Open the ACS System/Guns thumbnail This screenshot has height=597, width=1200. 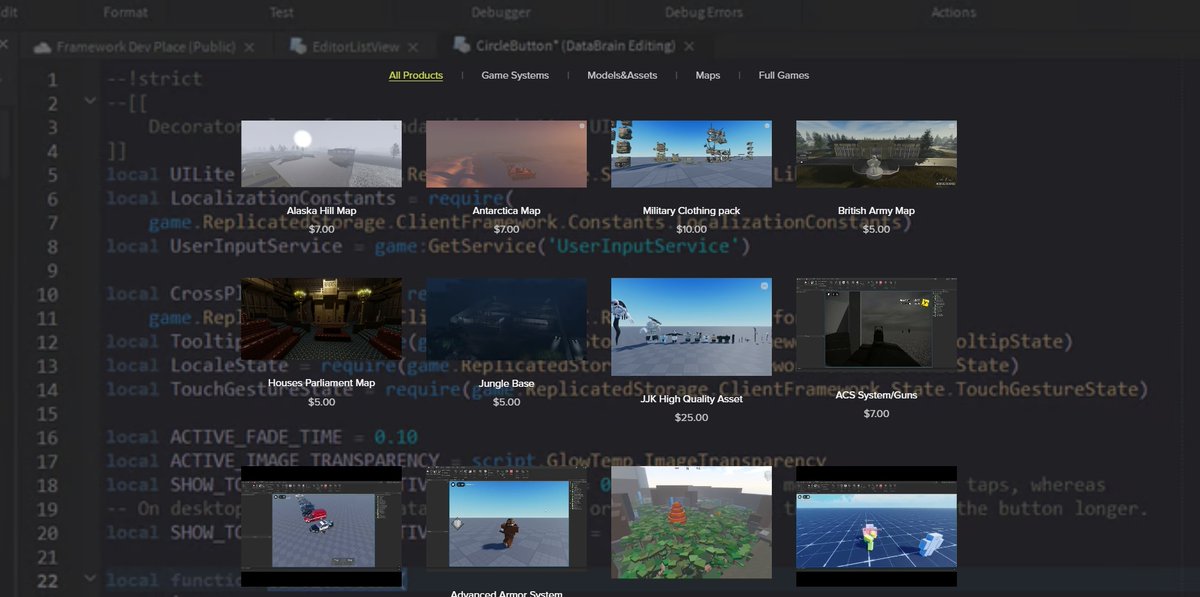click(x=876, y=323)
